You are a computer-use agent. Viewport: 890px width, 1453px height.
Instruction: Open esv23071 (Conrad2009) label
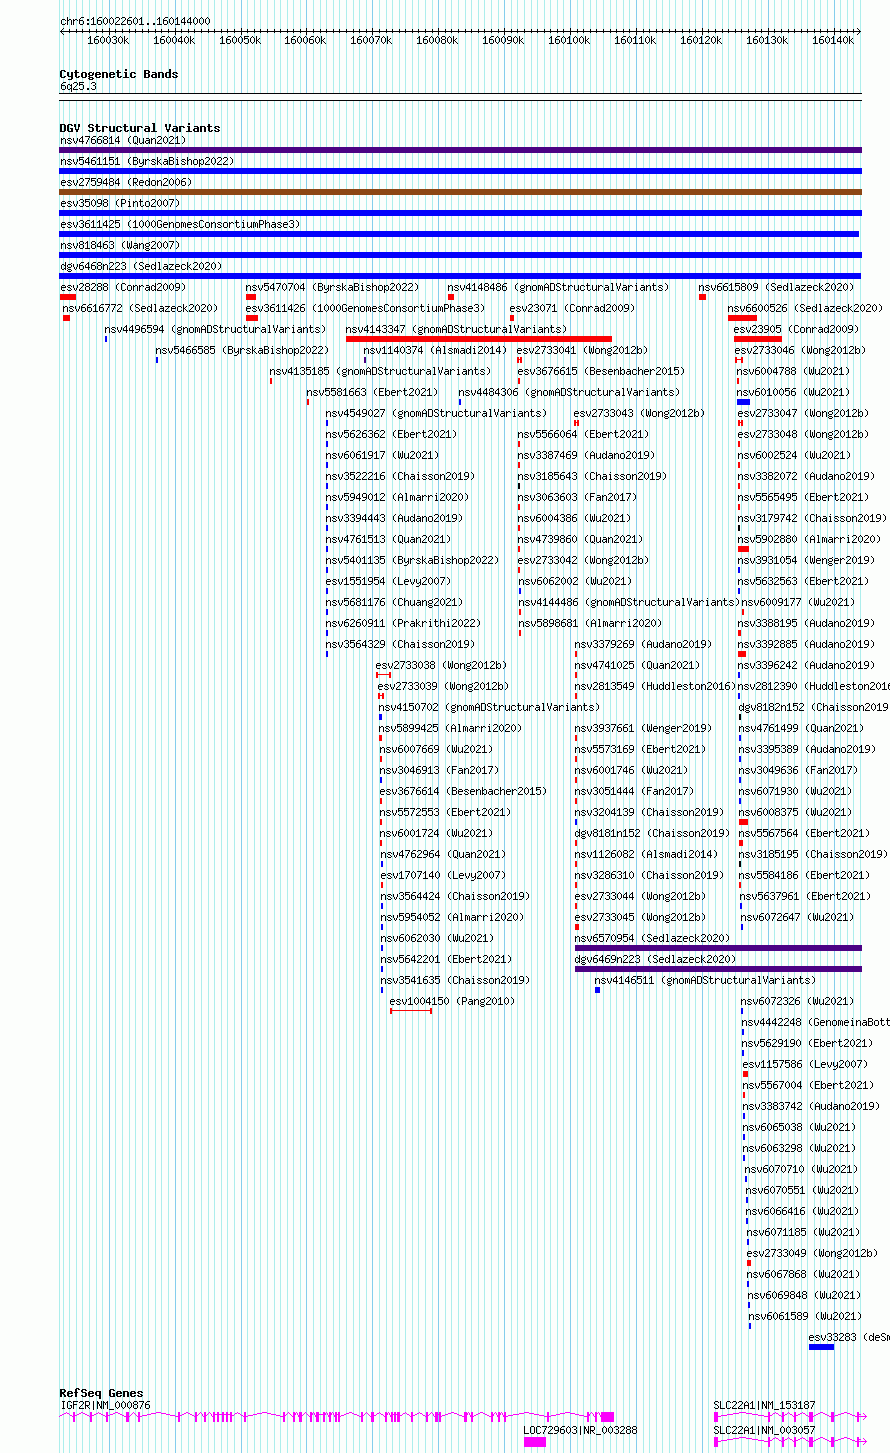pos(572,308)
